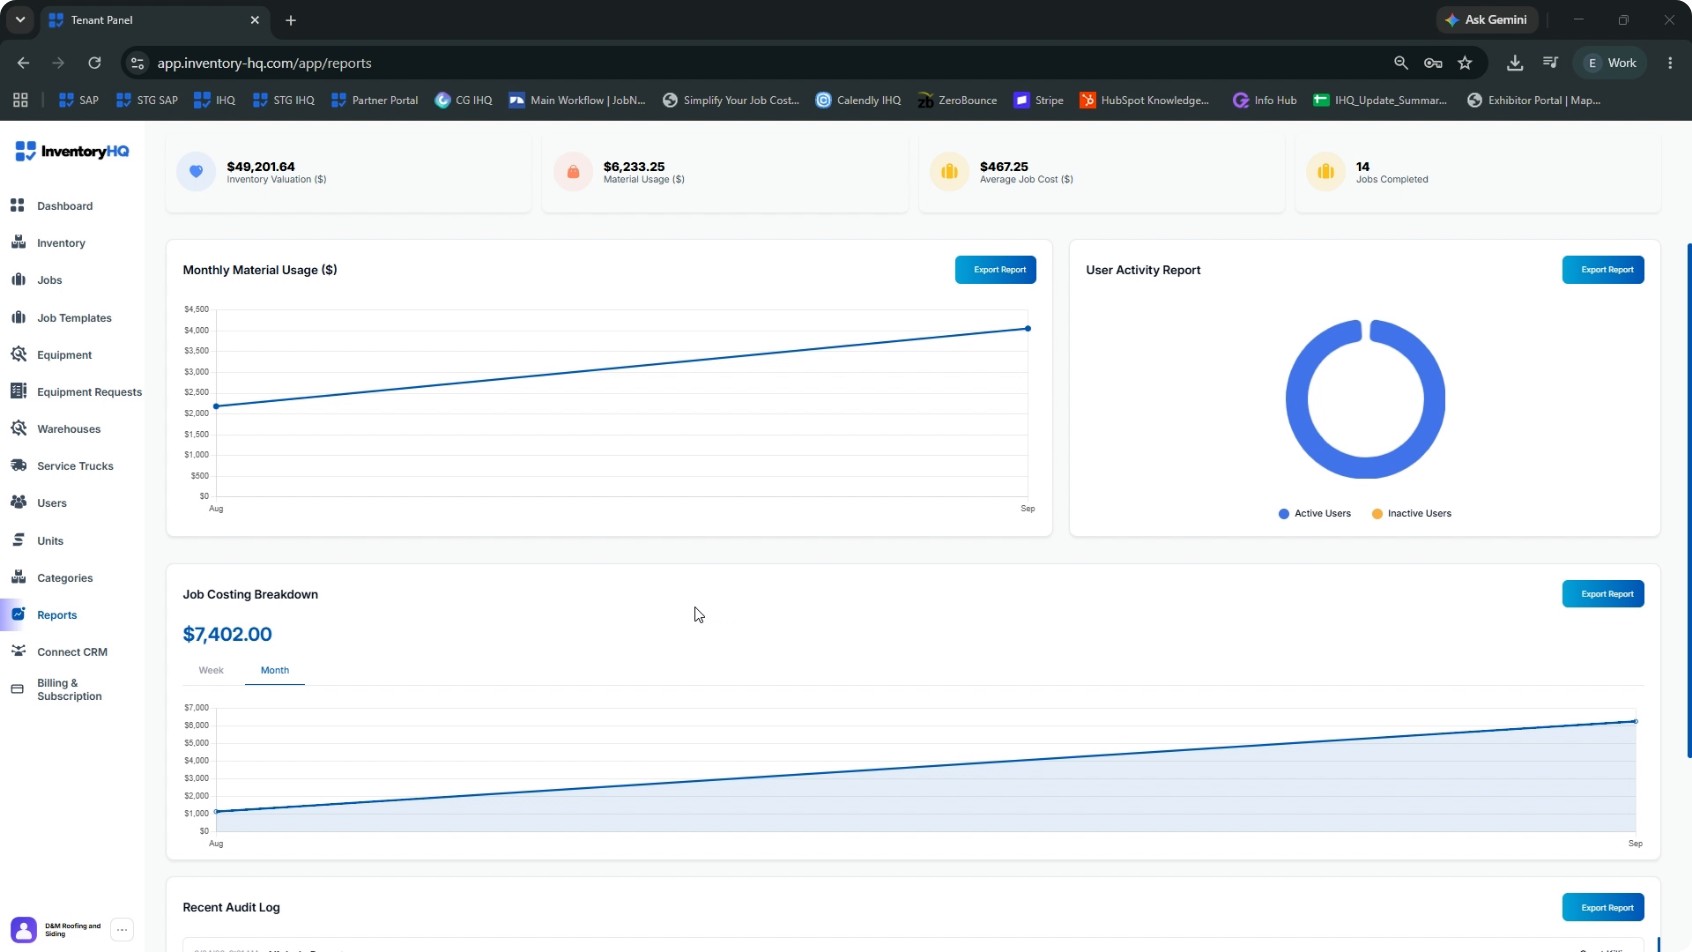
Task: Reload the reports page
Action: coord(94,63)
